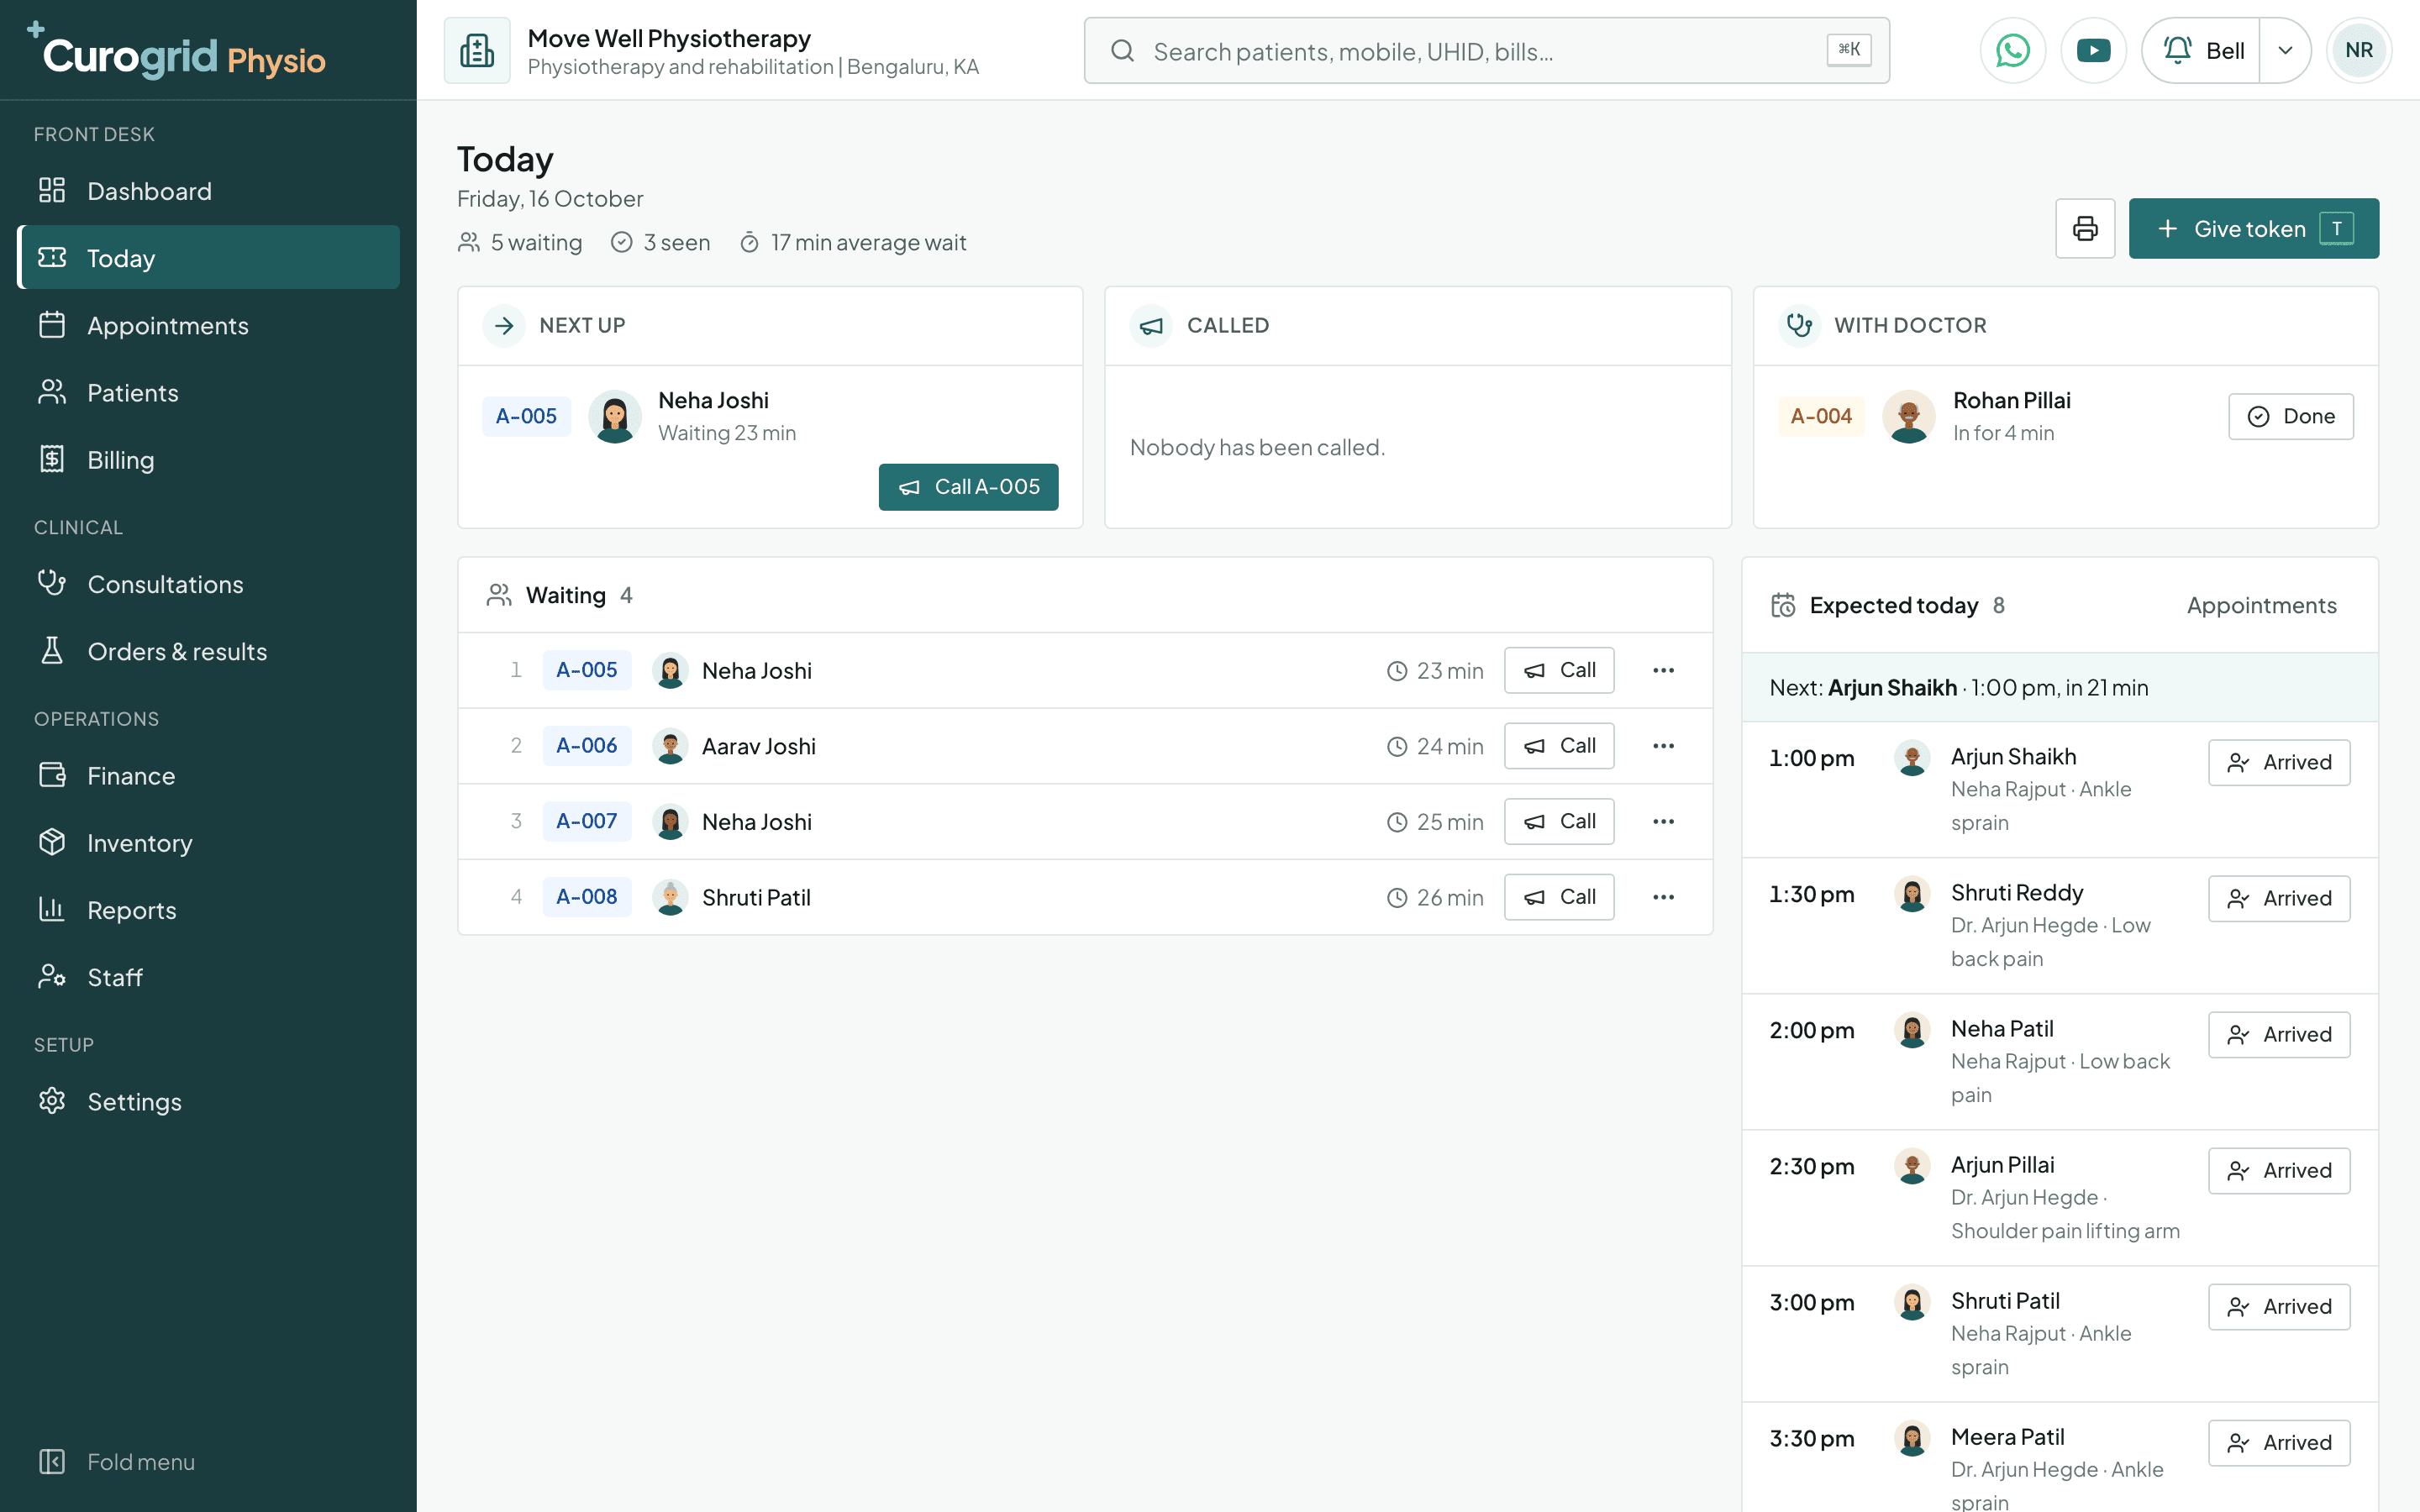Call token A-007 from waiting list

point(1559,821)
